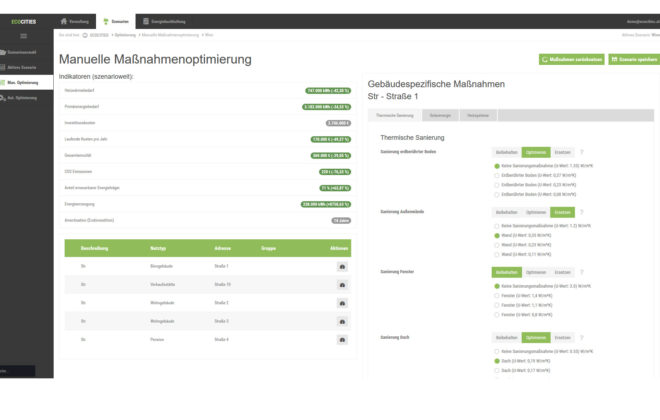
Task: Toggle the hamburger menu in the sidebar
Action: 24,36
